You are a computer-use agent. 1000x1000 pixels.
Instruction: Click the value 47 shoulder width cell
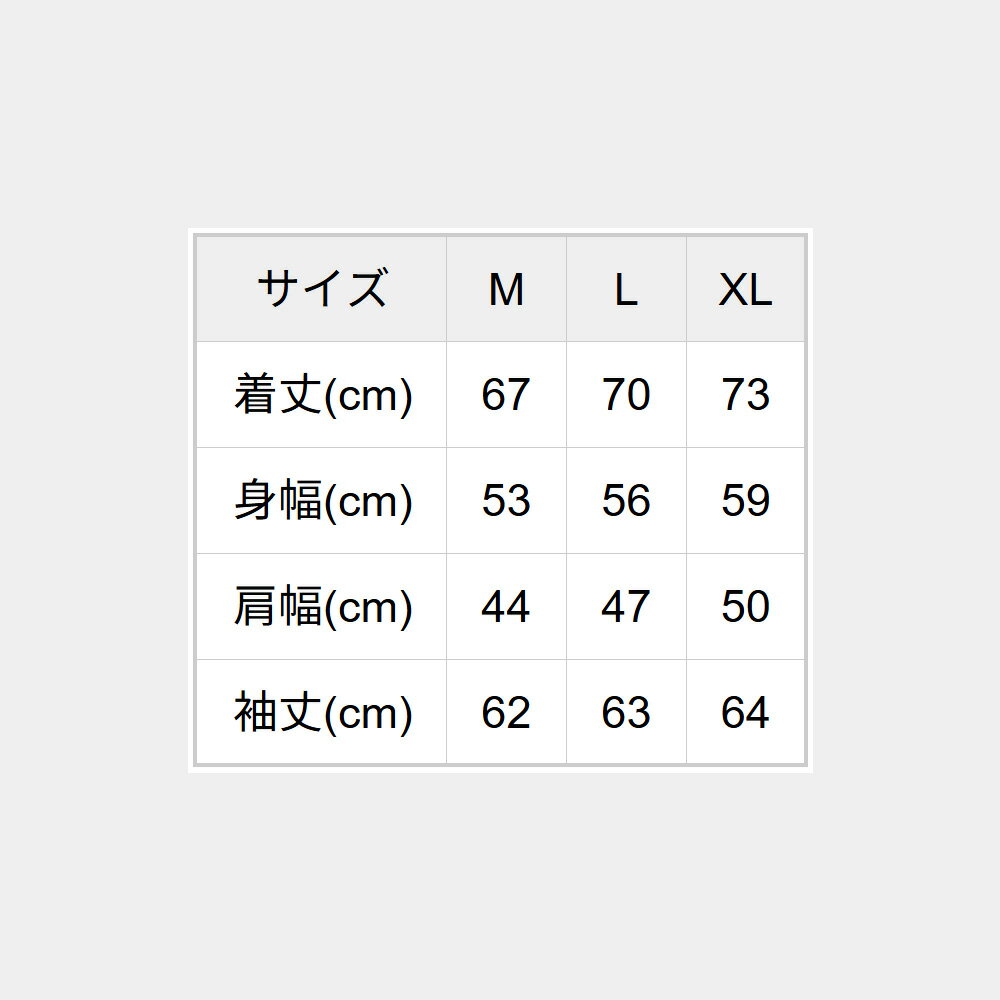tap(626, 607)
